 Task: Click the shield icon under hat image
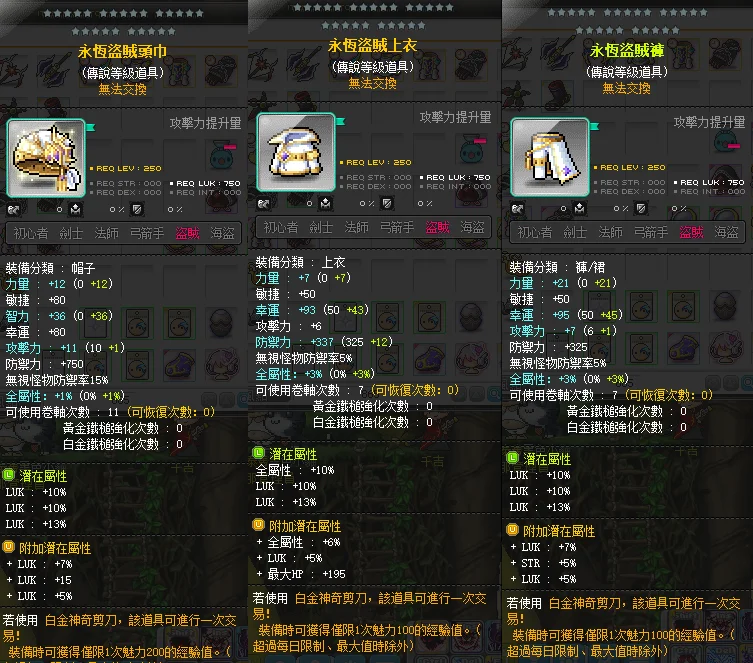(x=137, y=209)
